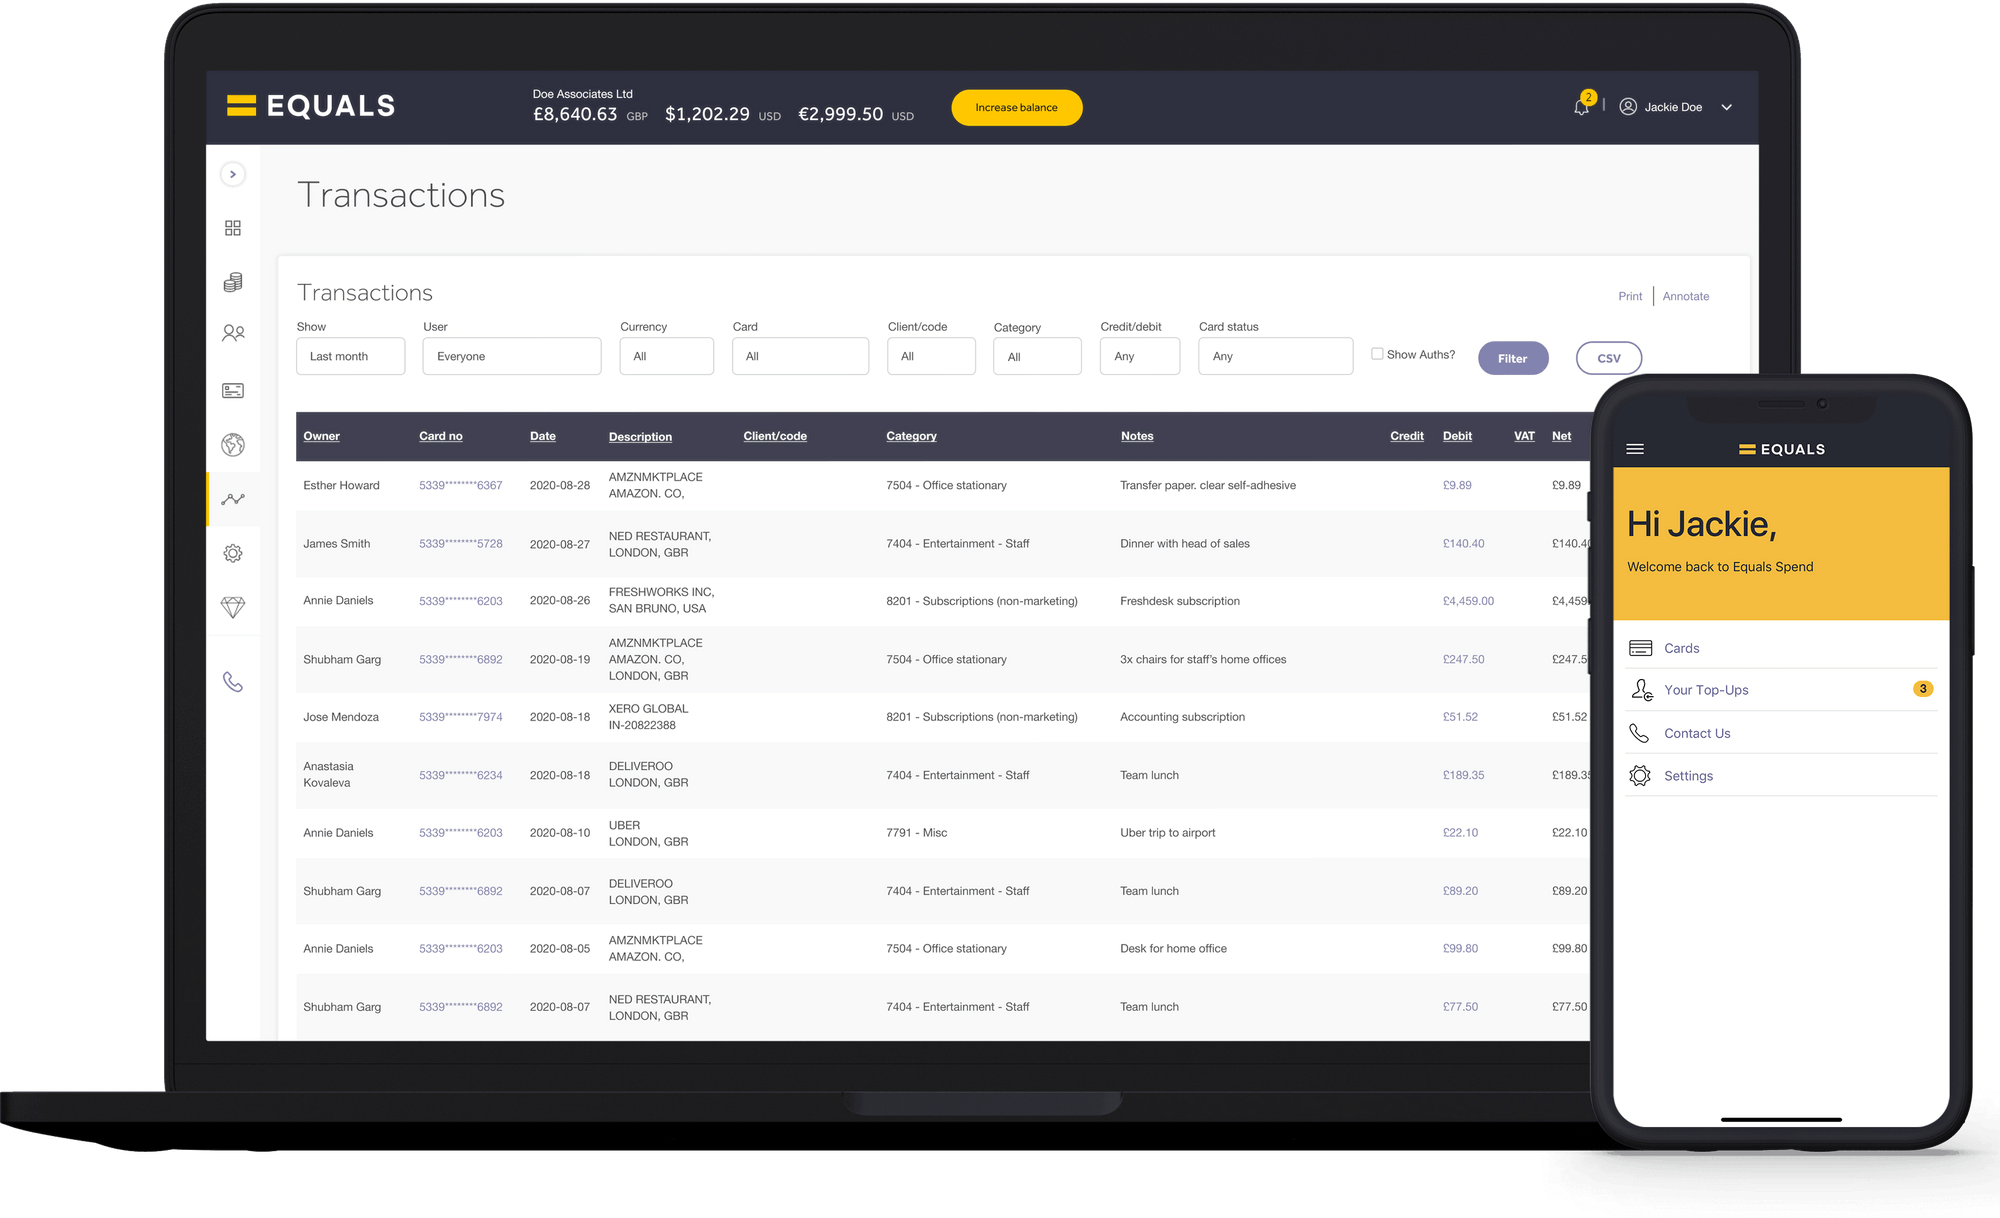Open the dashboard grid icon in the sidebar
The width and height of the screenshot is (2000, 1218).
(x=233, y=228)
